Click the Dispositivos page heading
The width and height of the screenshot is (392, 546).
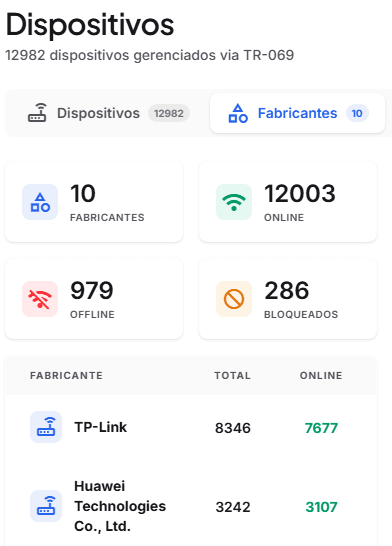point(90,24)
